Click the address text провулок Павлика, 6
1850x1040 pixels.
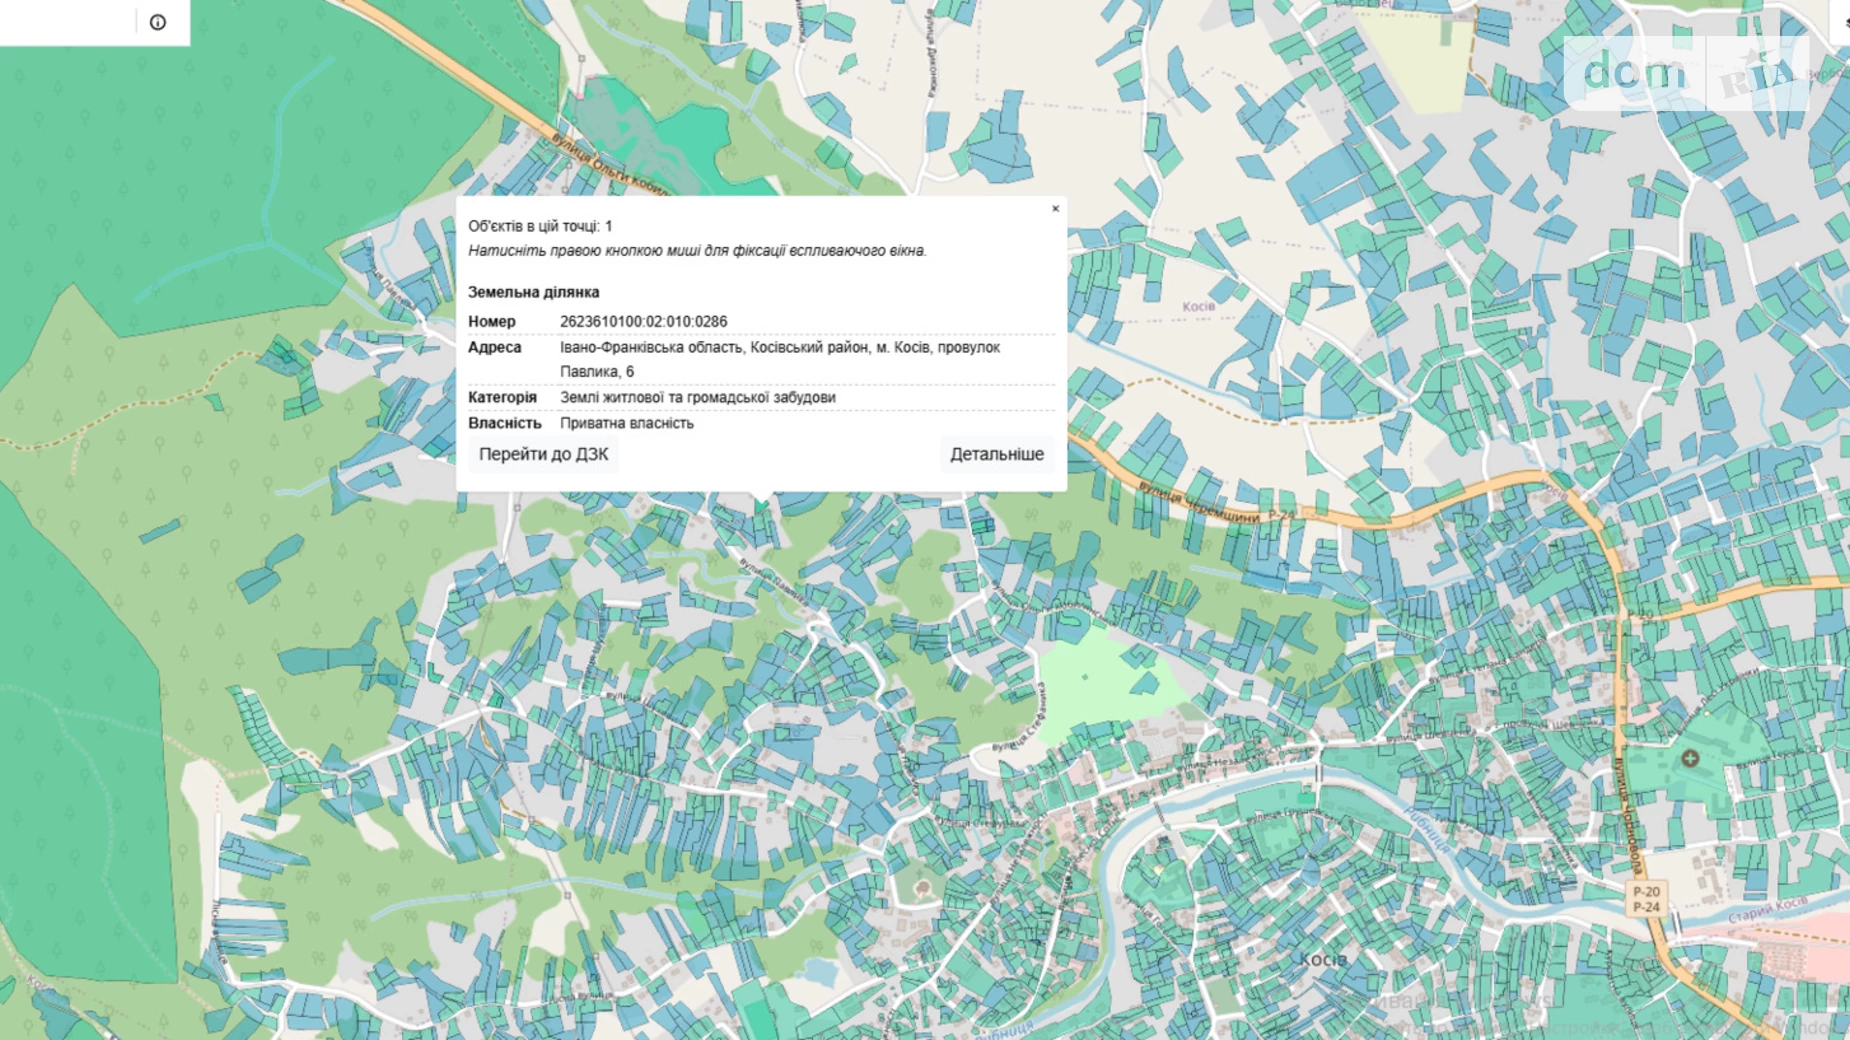coord(780,359)
